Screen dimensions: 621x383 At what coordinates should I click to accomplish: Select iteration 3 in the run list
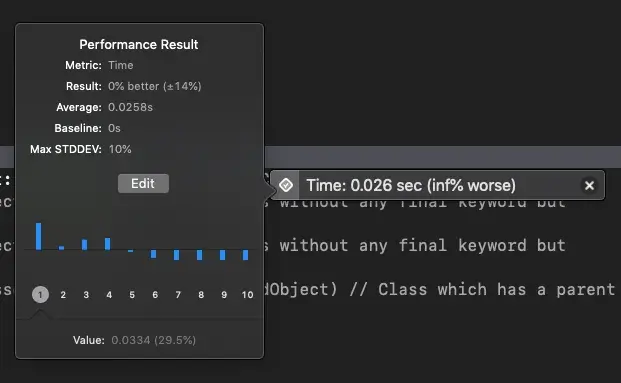tap(86, 295)
